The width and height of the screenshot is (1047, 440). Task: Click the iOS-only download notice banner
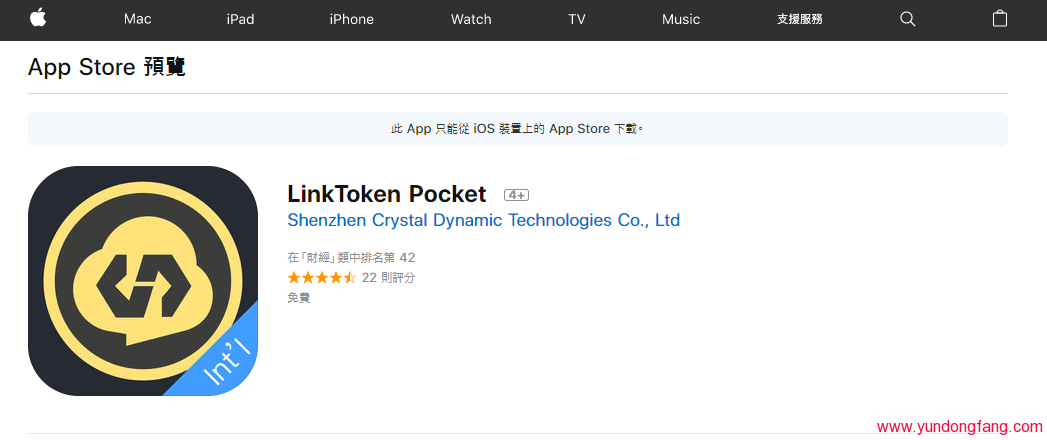click(517, 129)
